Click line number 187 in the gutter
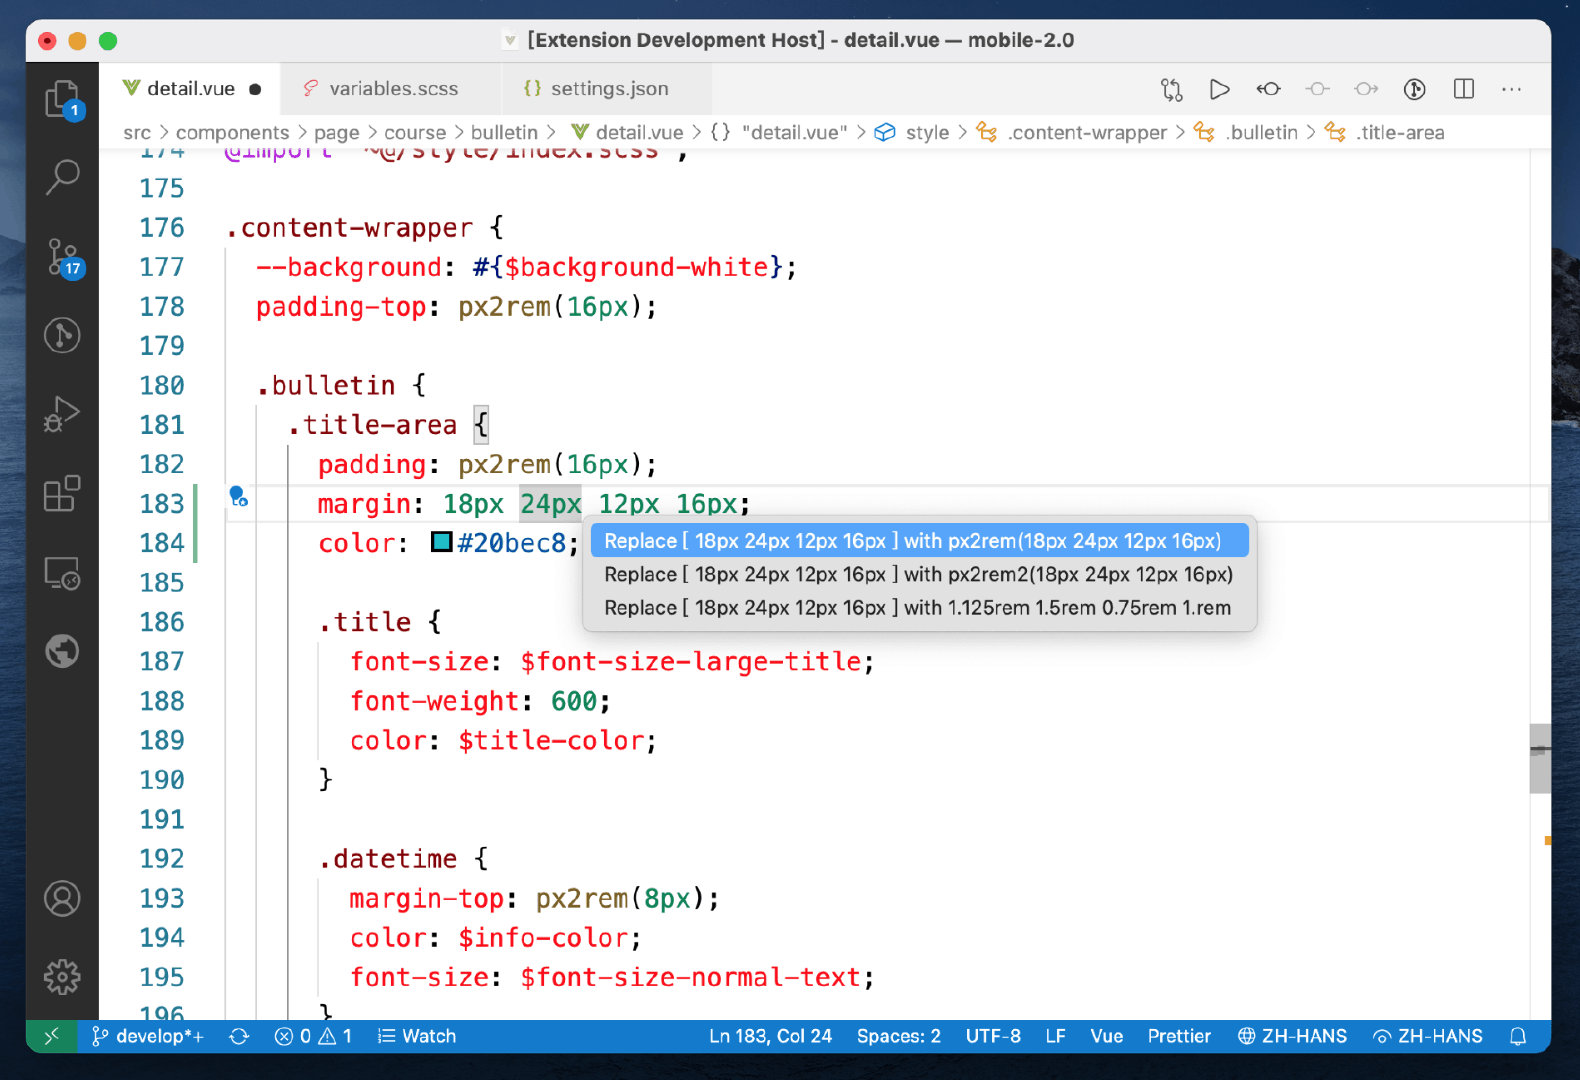1580x1080 pixels. coord(161,661)
